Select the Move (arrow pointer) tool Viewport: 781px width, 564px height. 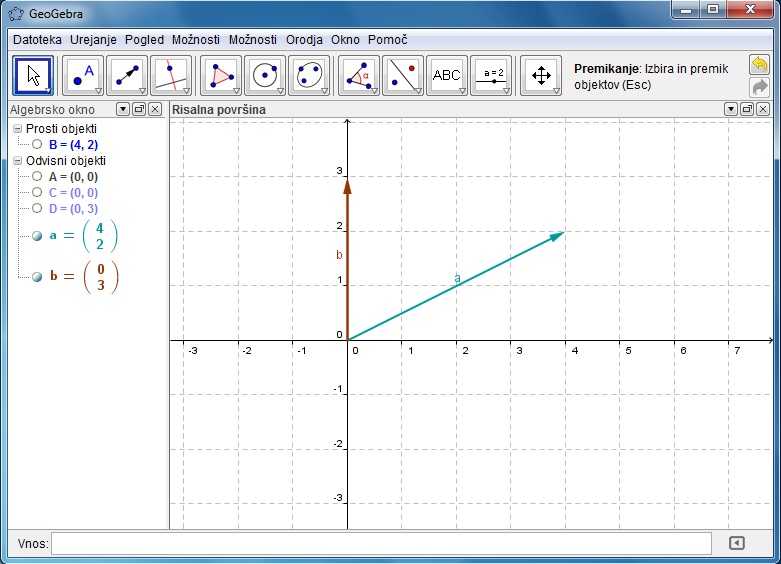(33, 75)
